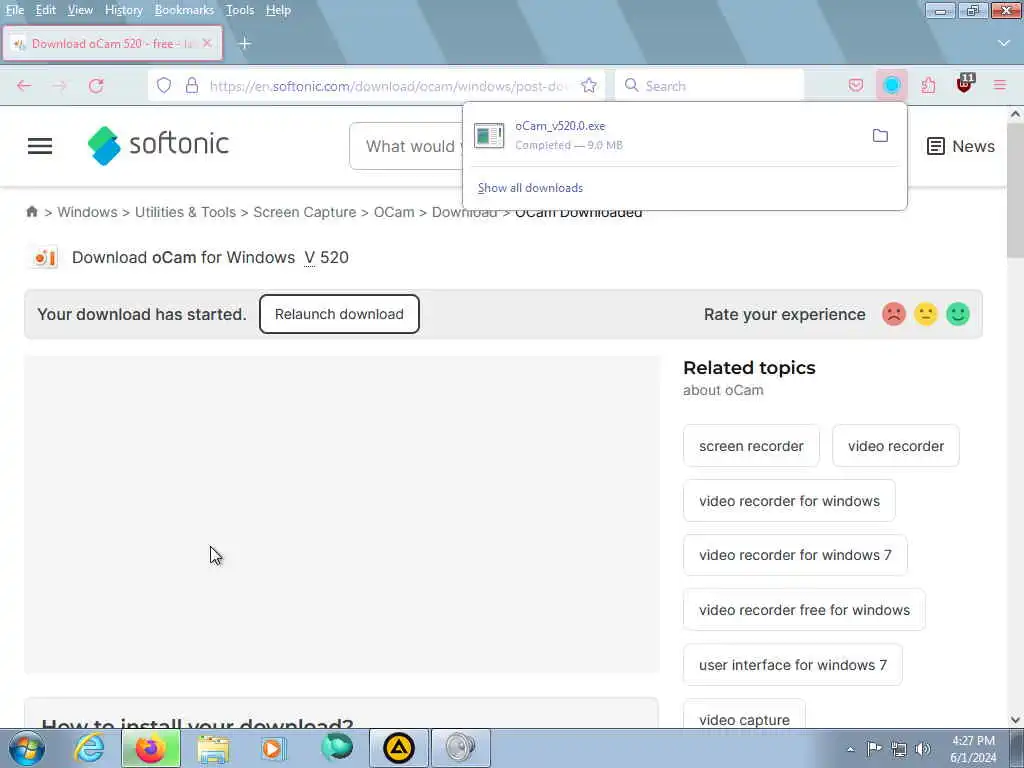Toggle the downloads toolbar button
Screen dimensions: 1024x768
pyautogui.click(x=891, y=86)
